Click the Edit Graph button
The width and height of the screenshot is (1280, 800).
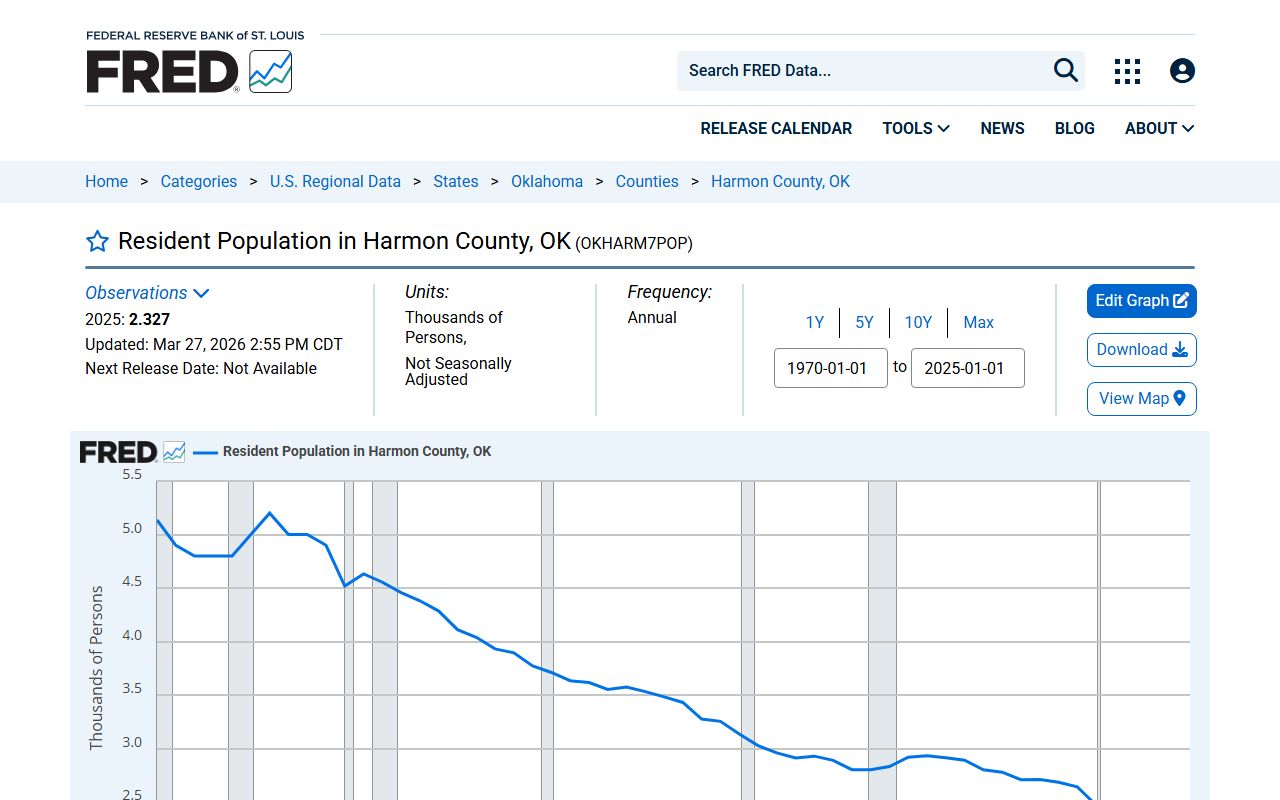coord(1142,301)
